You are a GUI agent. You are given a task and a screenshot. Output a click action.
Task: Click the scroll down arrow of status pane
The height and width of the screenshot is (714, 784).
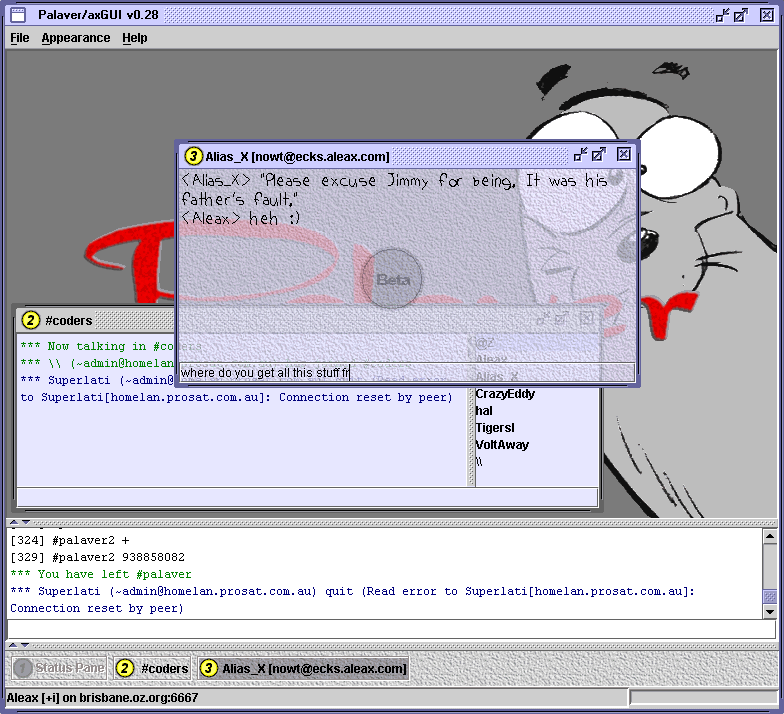770,611
